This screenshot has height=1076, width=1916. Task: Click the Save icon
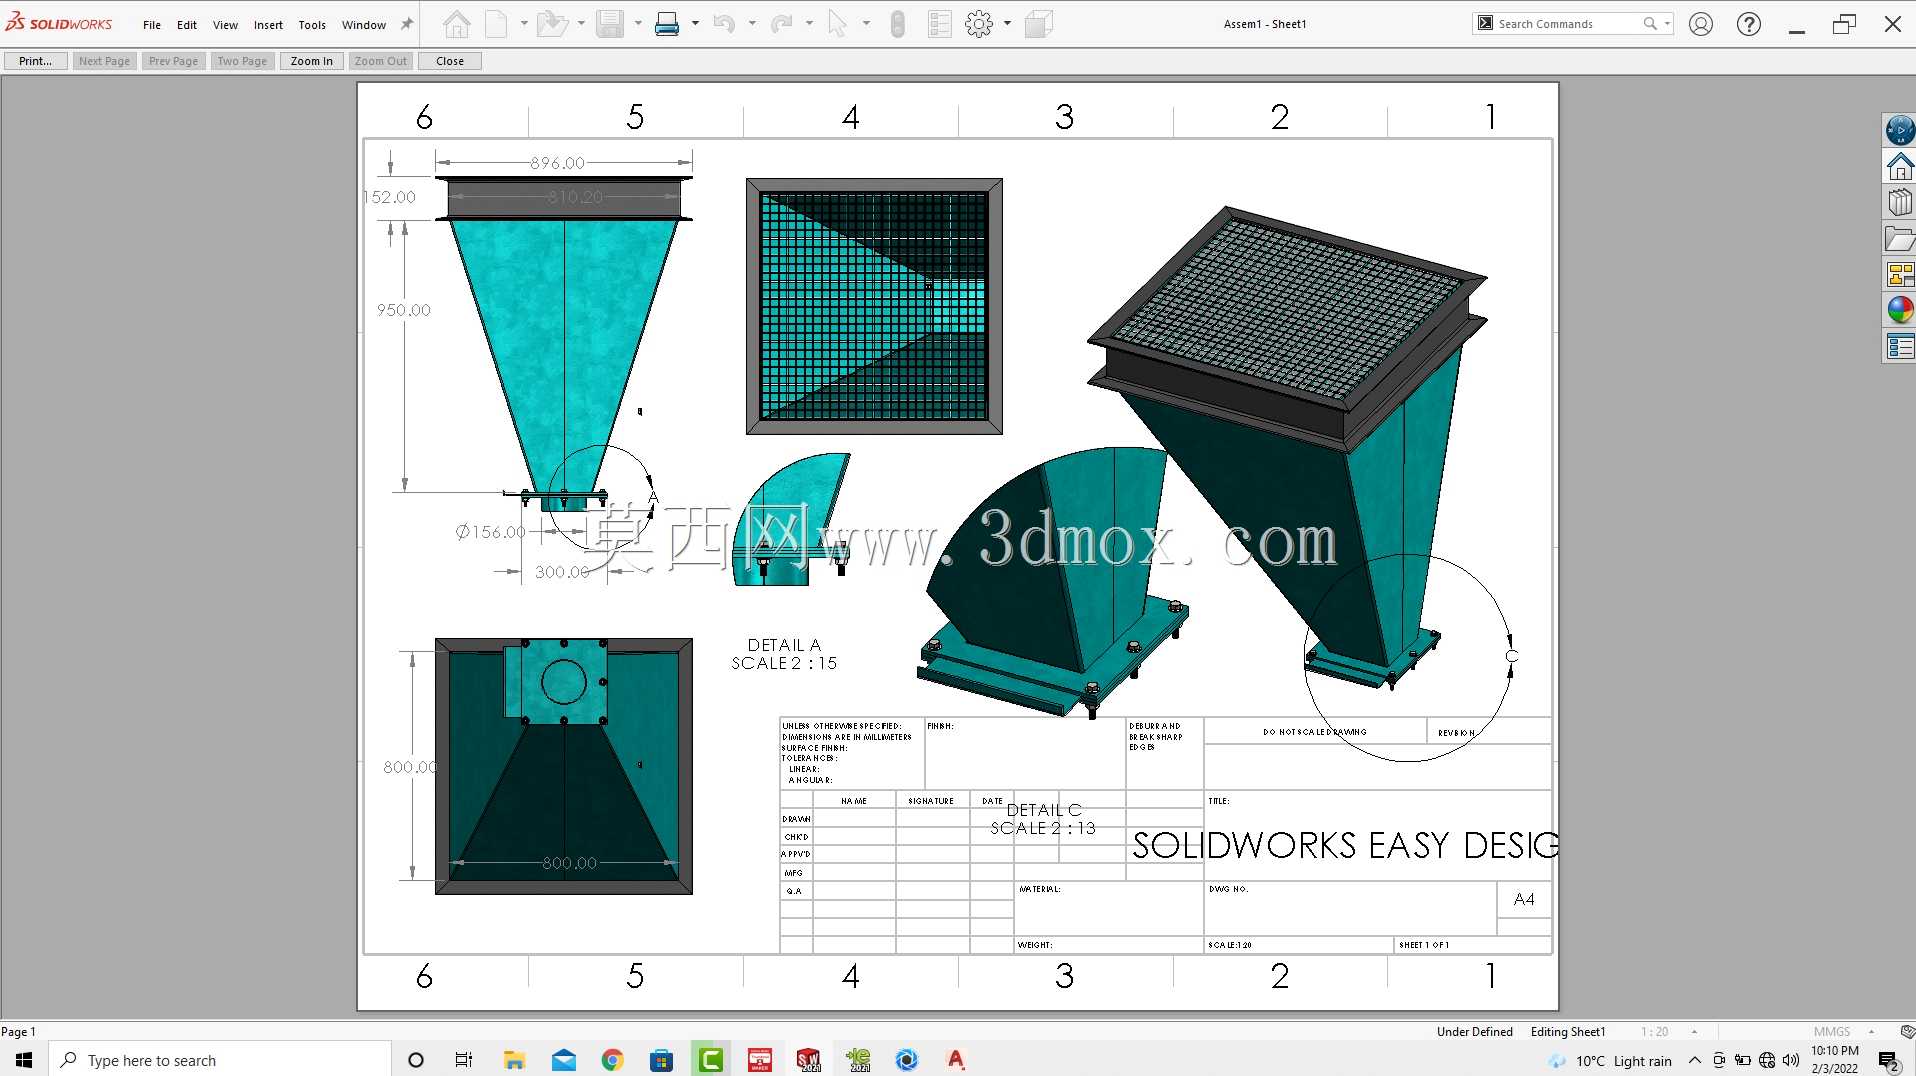[x=609, y=24]
